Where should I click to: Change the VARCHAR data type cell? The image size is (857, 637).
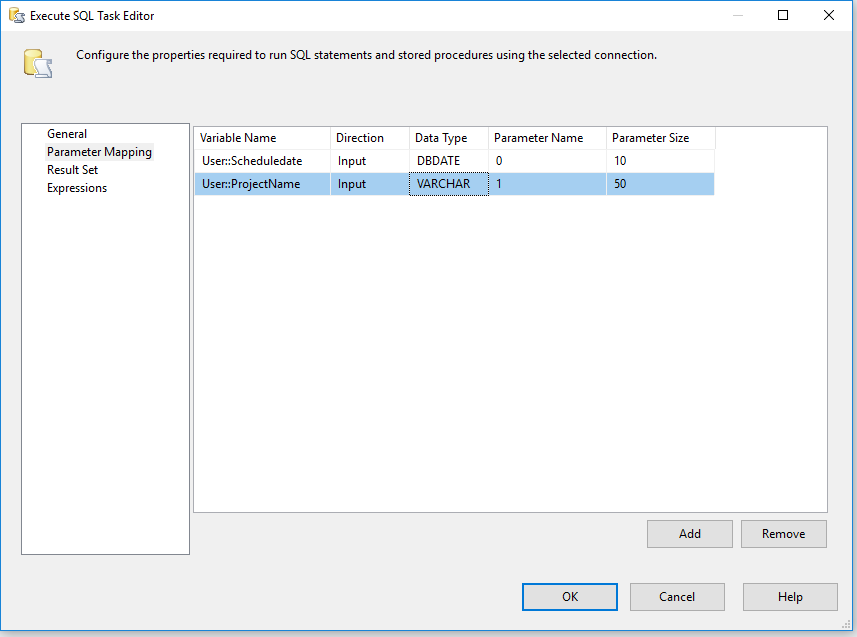(x=449, y=184)
